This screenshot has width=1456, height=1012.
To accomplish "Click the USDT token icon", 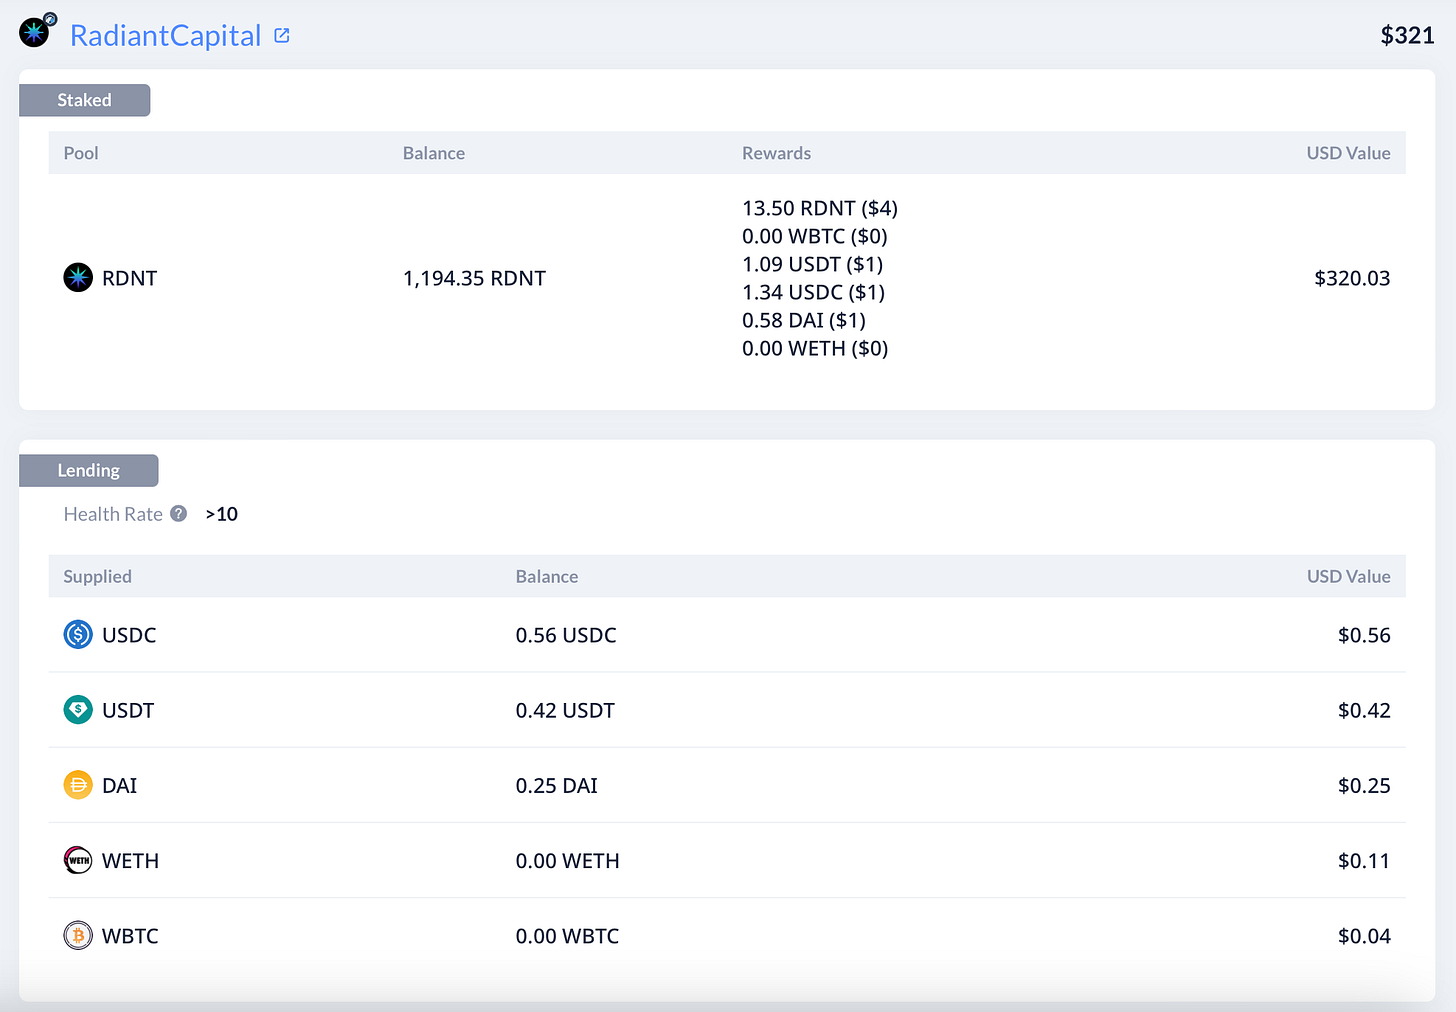I will [78, 710].
